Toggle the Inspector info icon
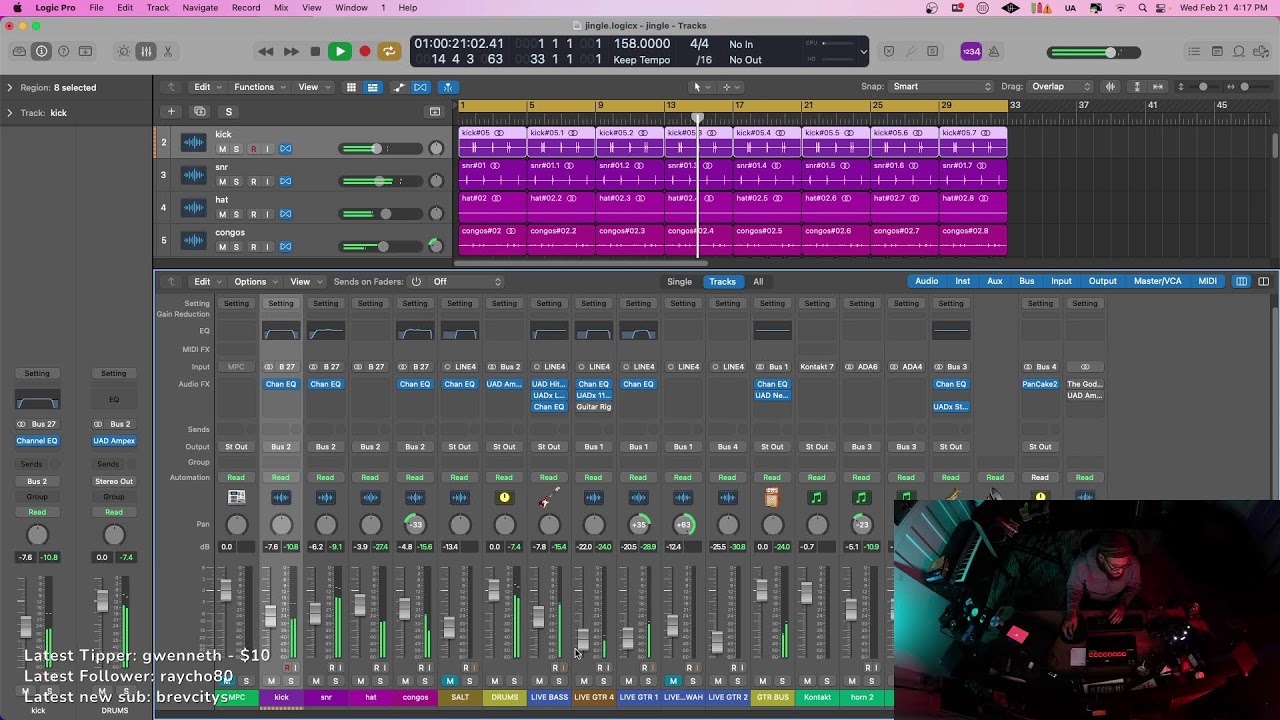The image size is (1280, 720). click(x=41, y=51)
